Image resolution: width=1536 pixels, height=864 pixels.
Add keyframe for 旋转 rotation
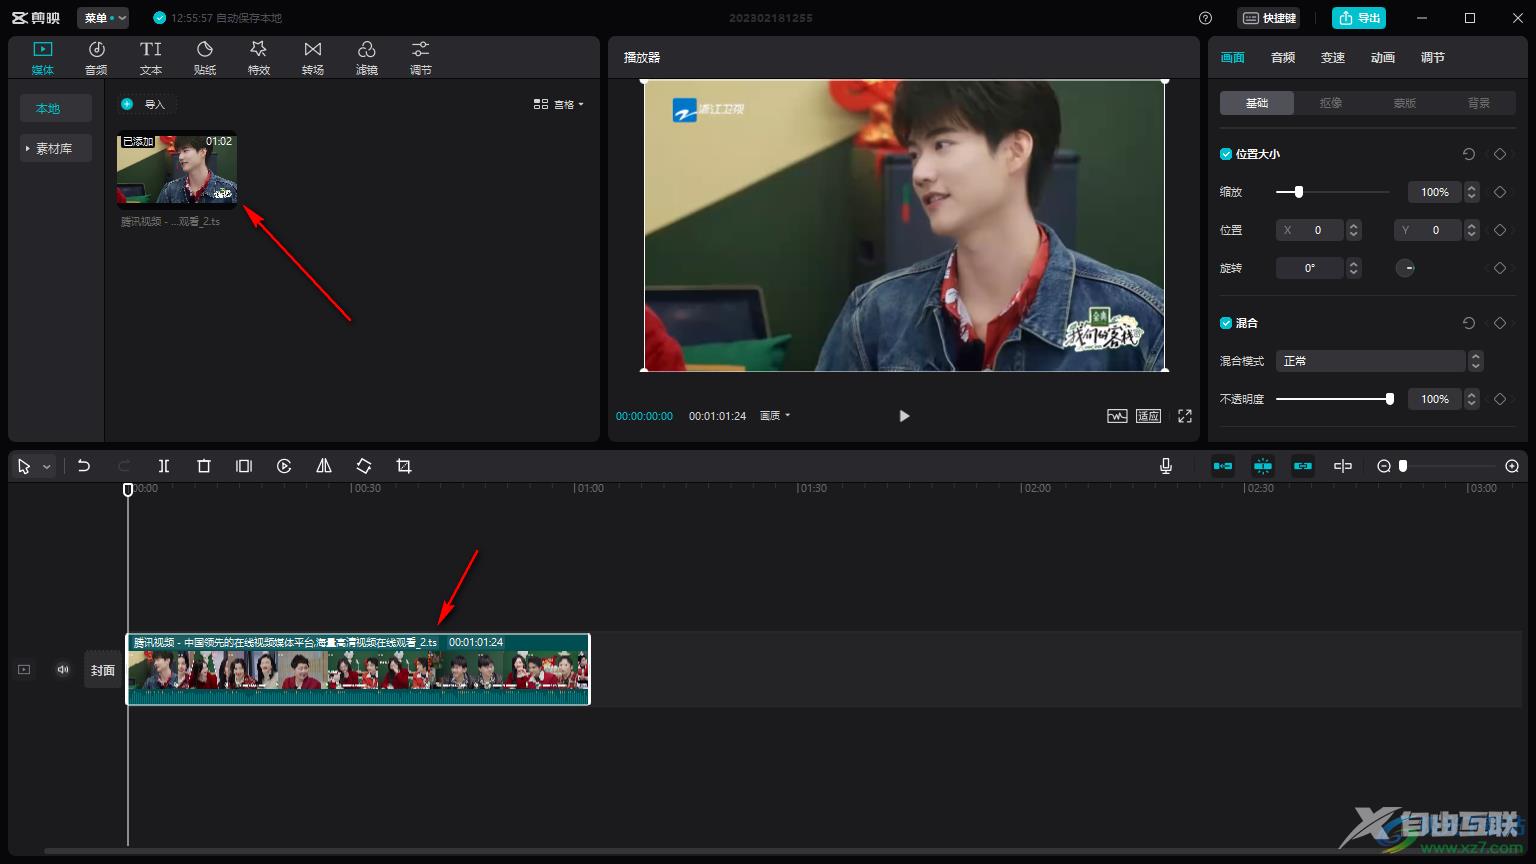click(x=1500, y=268)
